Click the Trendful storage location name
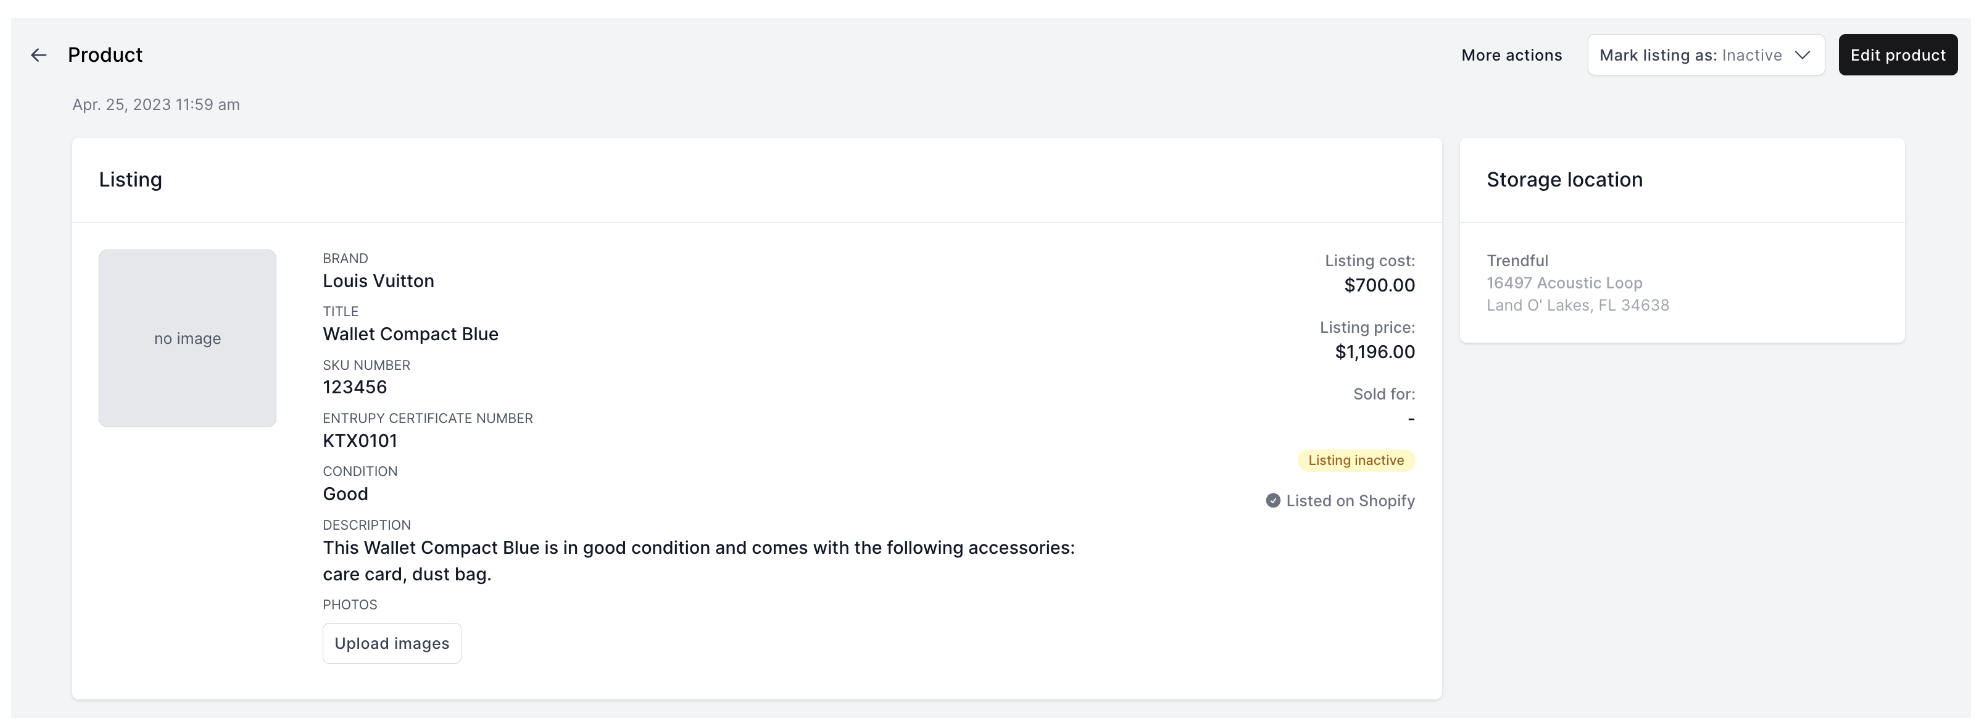This screenshot has width=1982, height=724. click(x=1517, y=261)
